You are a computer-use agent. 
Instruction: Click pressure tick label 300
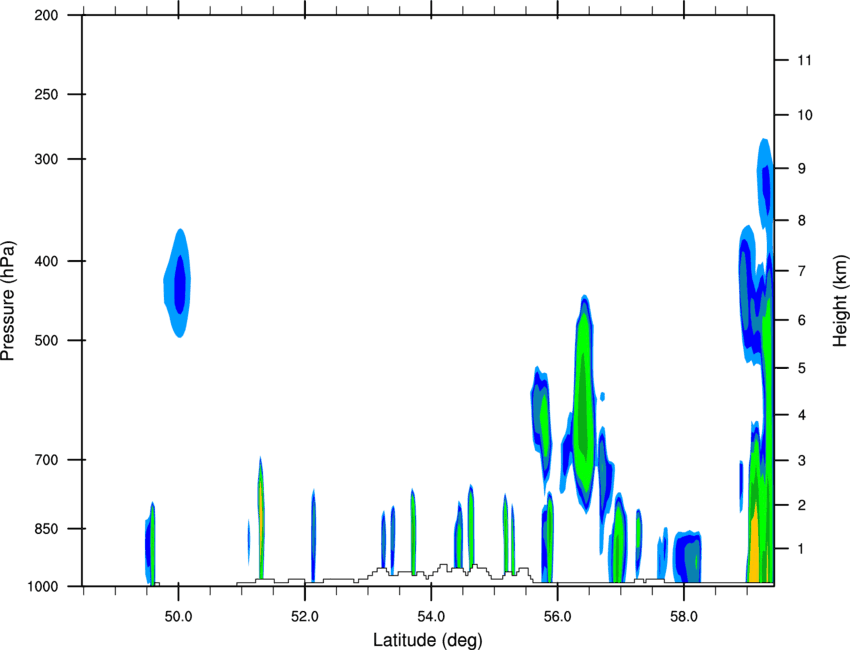(46, 159)
